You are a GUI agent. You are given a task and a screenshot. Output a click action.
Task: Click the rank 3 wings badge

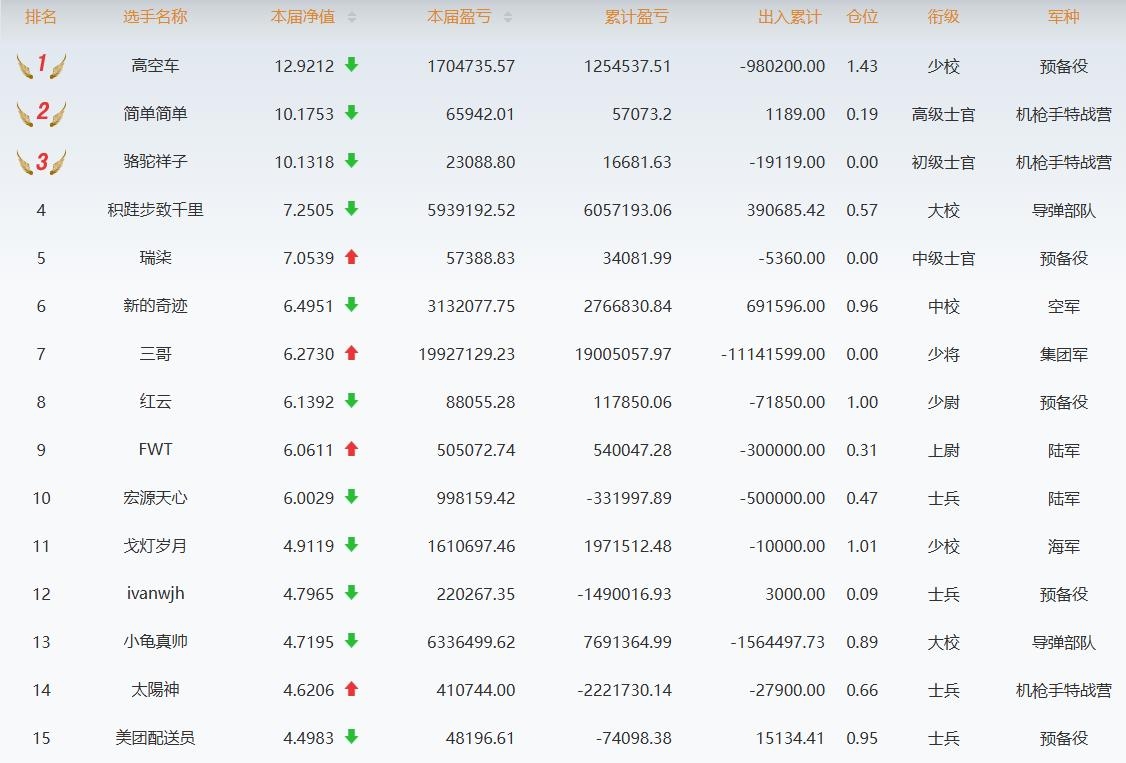(x=41, y=161)
